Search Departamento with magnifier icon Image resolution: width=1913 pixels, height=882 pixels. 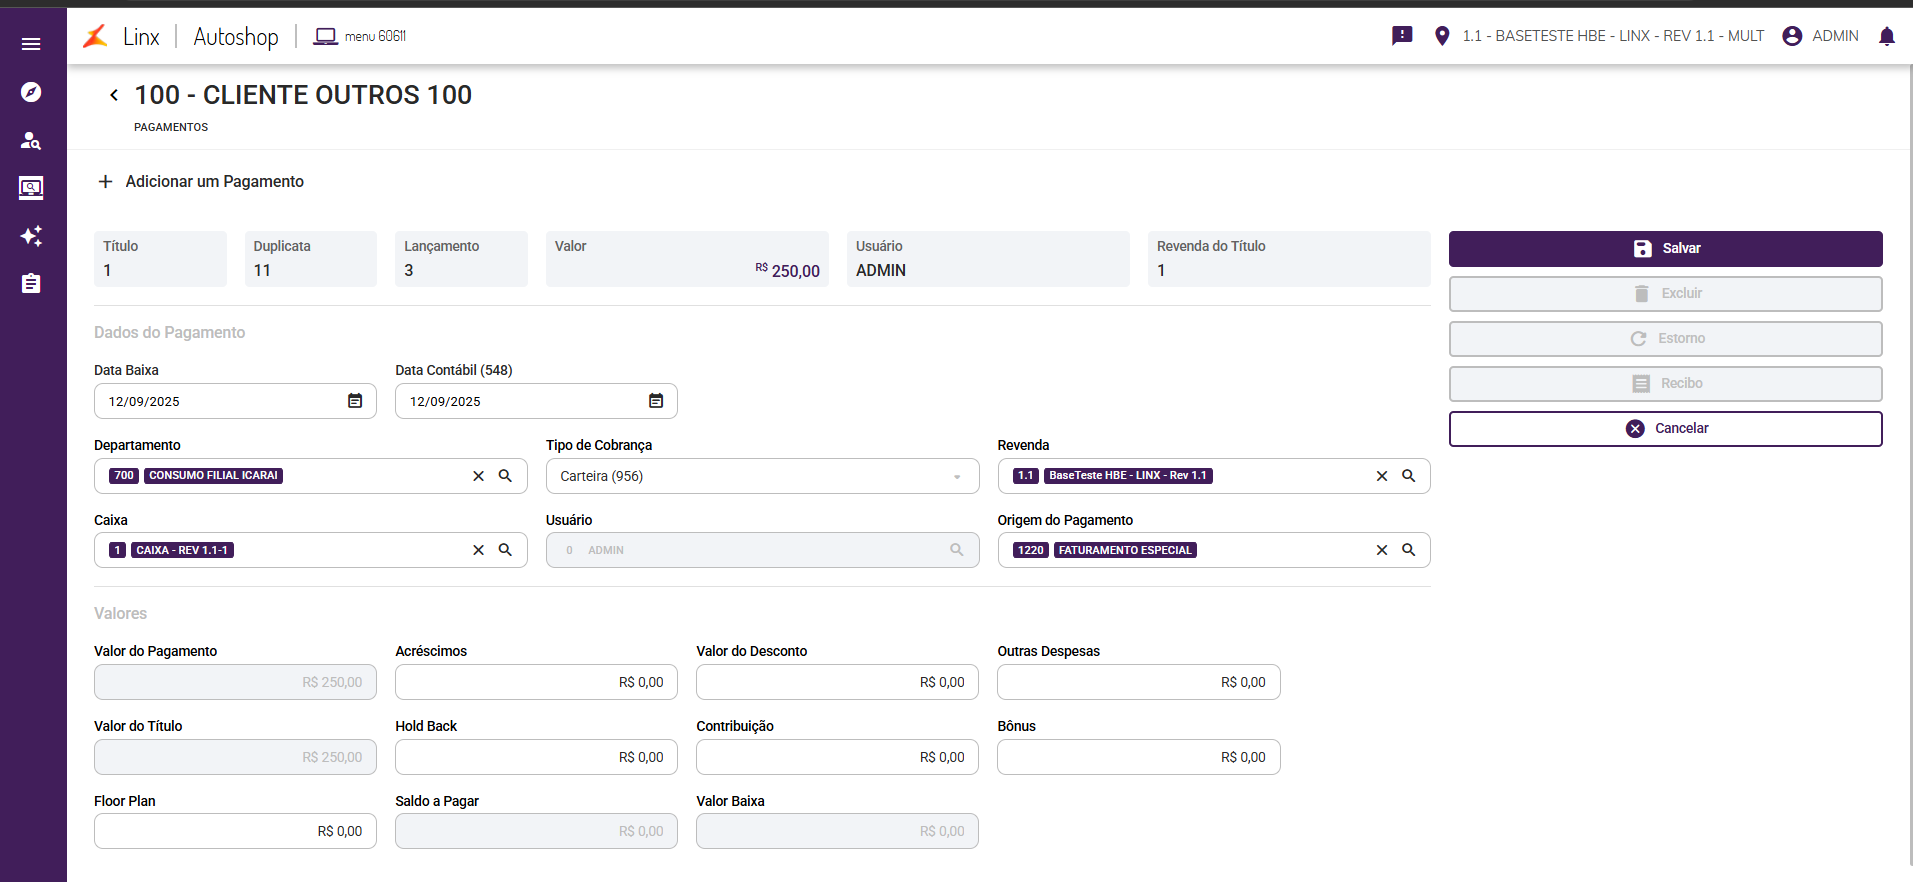pos(506,476)
